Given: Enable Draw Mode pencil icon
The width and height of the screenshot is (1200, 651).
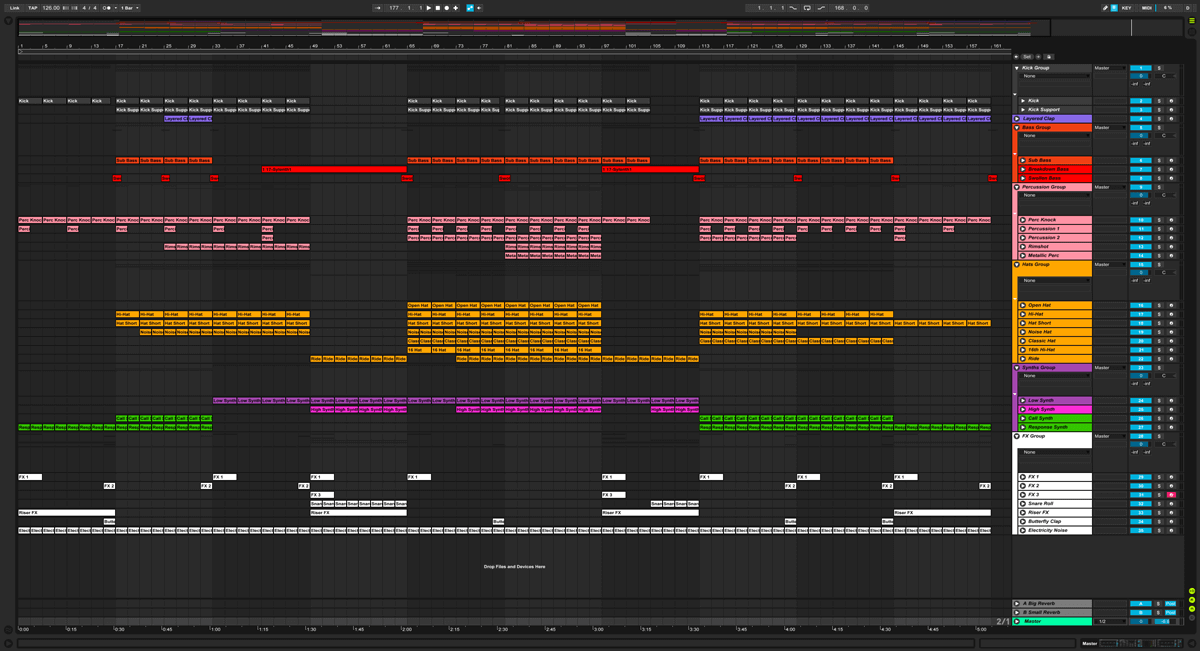Looking at the screenshot, I should (x=1105, y=8).
